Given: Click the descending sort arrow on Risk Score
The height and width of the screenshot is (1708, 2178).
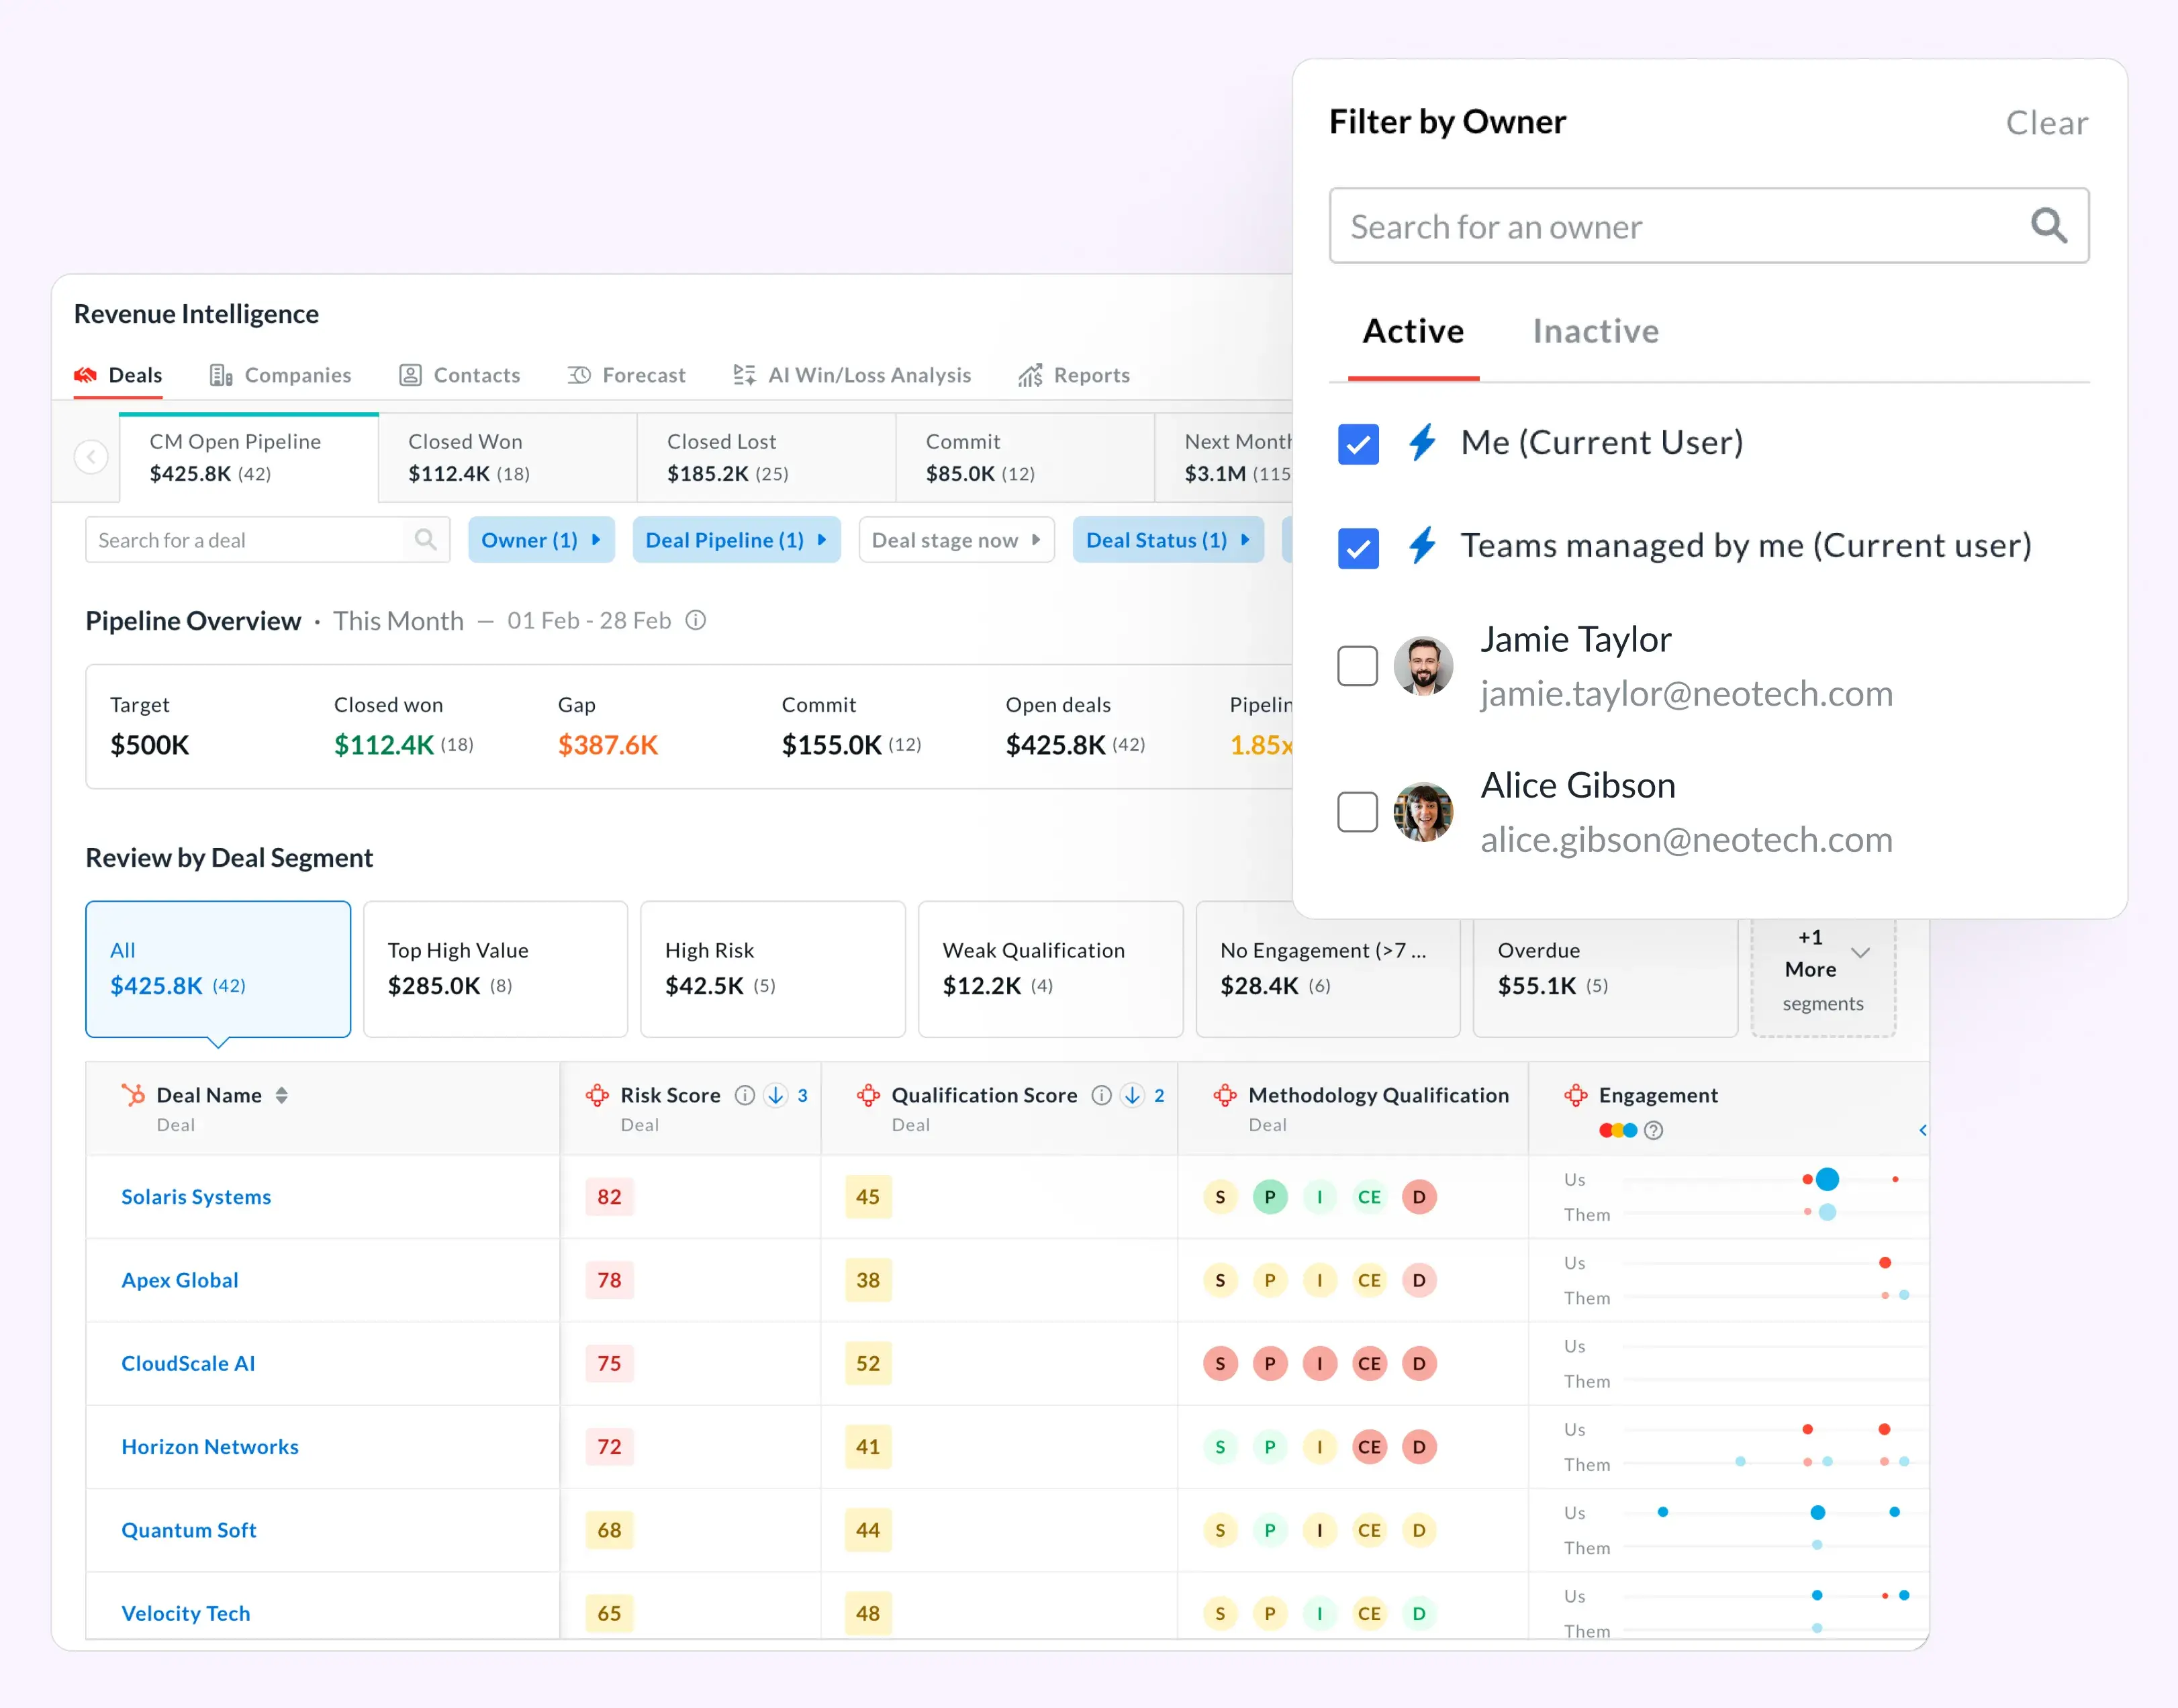Looking at the screenshot, I should pyautogui.click(x=776, y=1095).
